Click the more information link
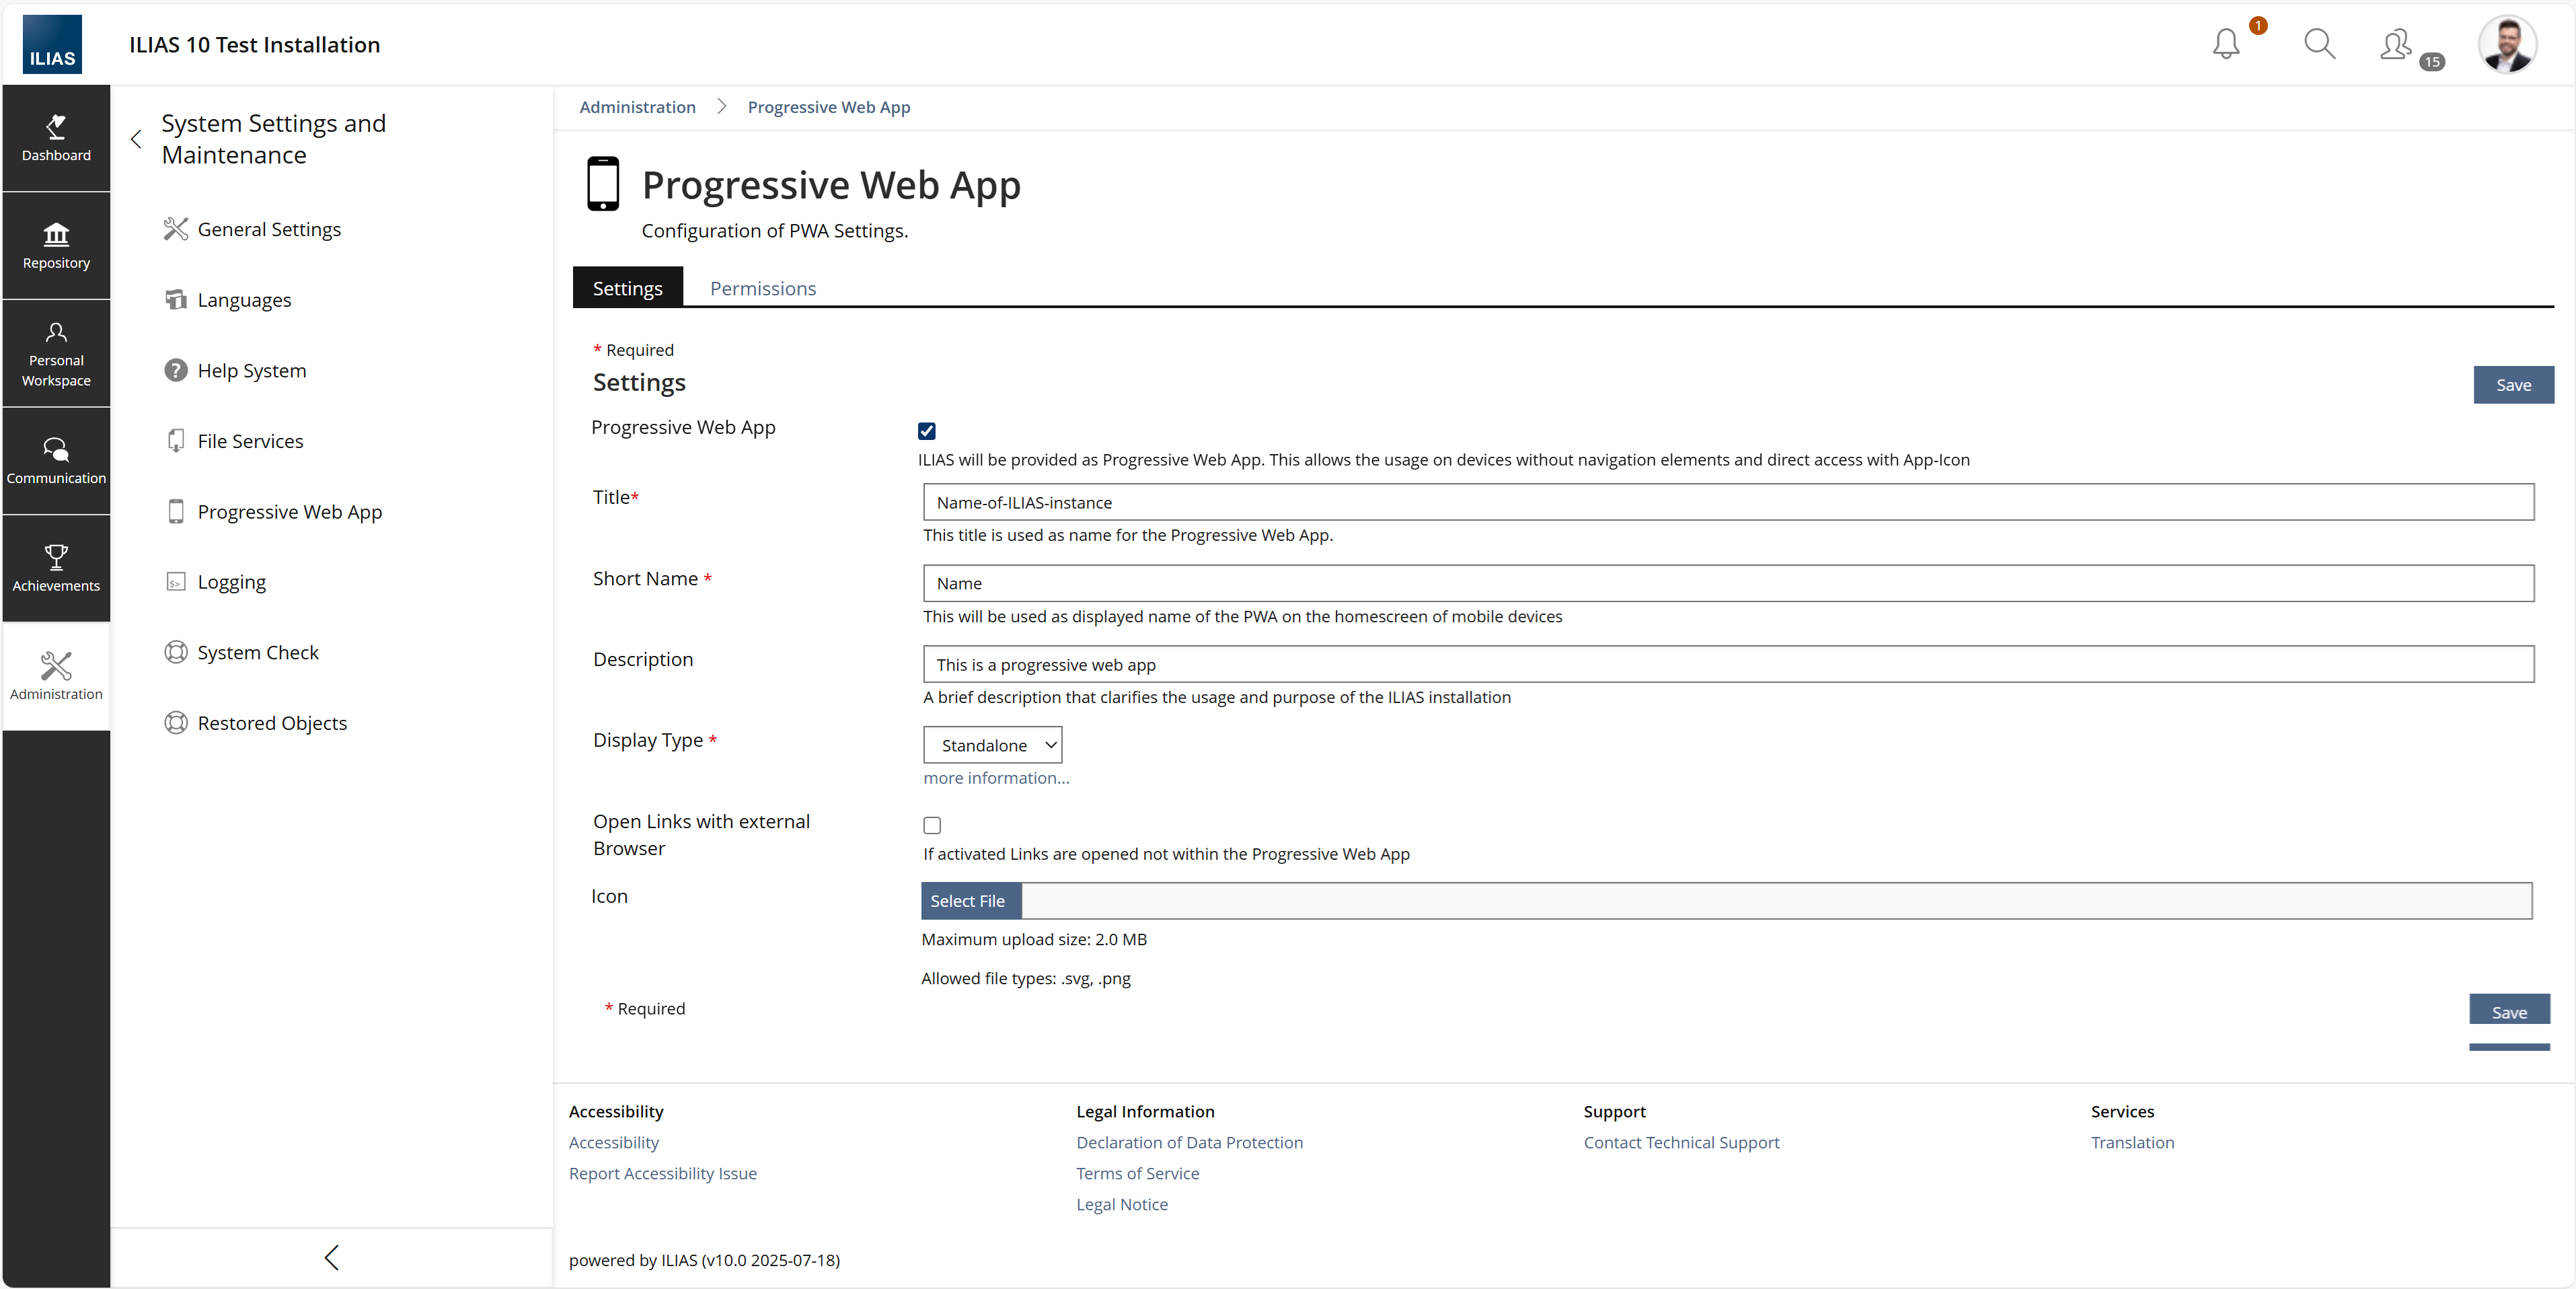Viewport: 2576px width, 1289px height. (x=996, y=778)
